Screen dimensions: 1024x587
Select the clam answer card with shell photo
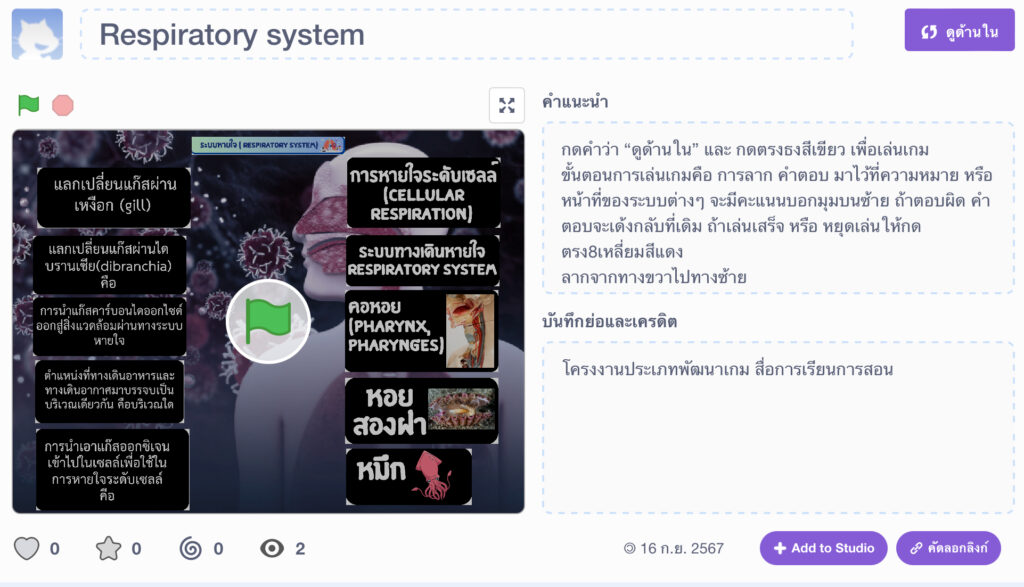coord(422,411)
